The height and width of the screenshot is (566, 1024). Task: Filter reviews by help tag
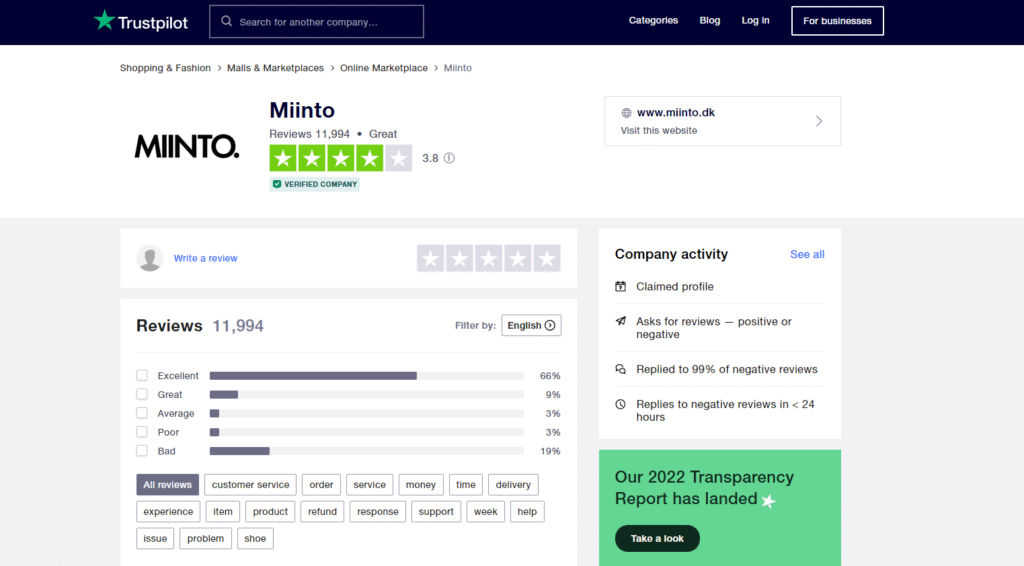(527, 511)
